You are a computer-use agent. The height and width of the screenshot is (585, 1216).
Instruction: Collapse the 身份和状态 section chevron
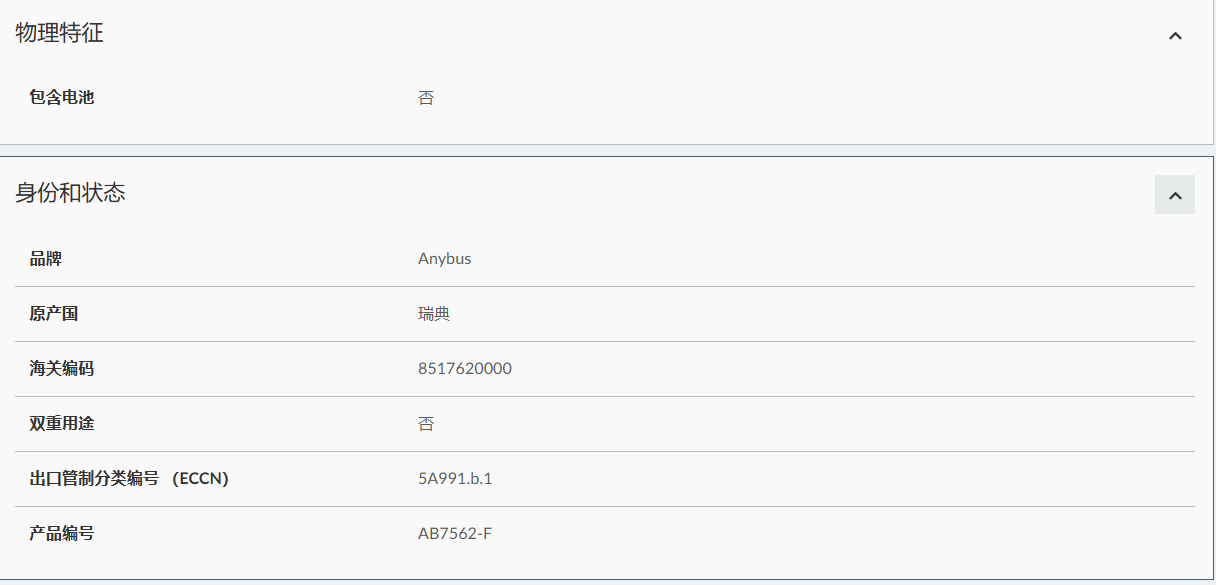1175,195
